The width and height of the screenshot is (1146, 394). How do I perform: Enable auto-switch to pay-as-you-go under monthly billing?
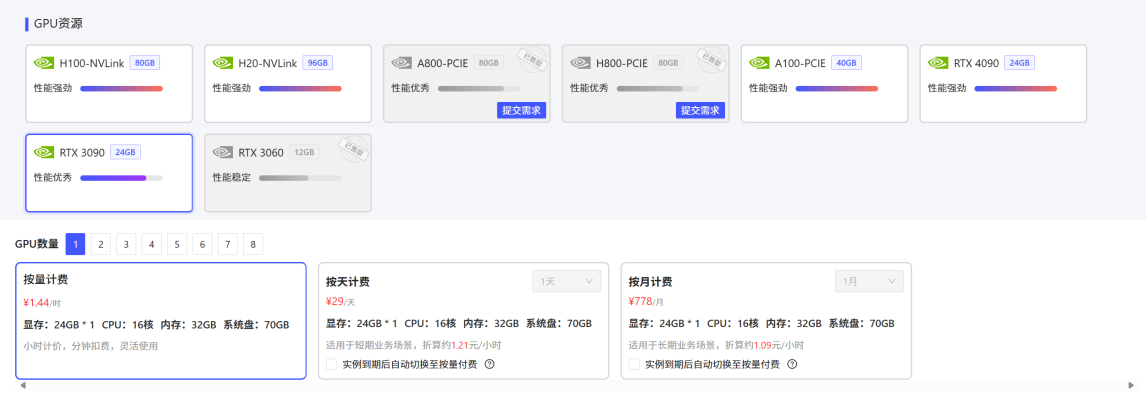tap(634, 364)
